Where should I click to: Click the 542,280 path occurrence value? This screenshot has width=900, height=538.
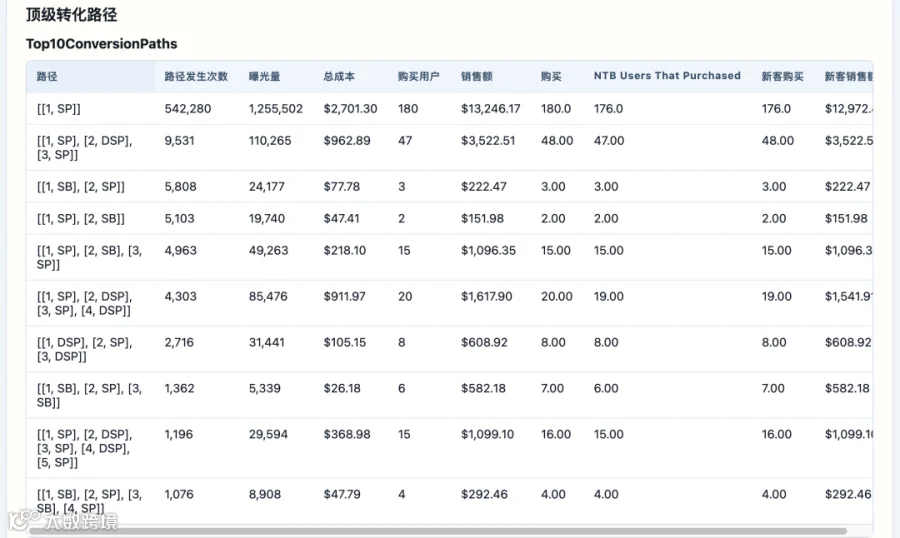(x=188, y=109)
